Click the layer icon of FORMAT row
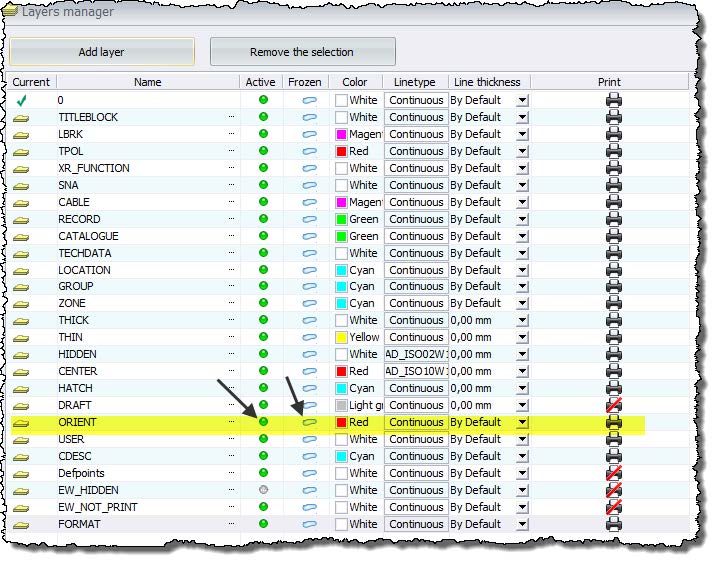This screenshot has width=716, height=562. (x=21, y=525)
